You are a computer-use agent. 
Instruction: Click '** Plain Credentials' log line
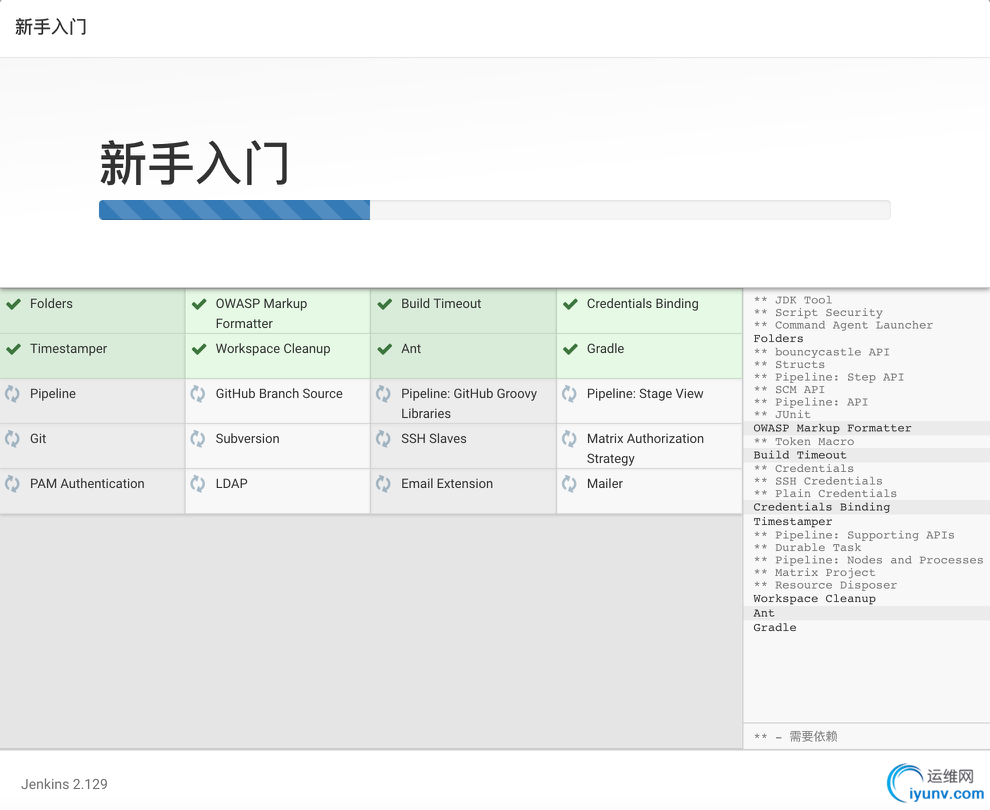[x=825, y=494]
